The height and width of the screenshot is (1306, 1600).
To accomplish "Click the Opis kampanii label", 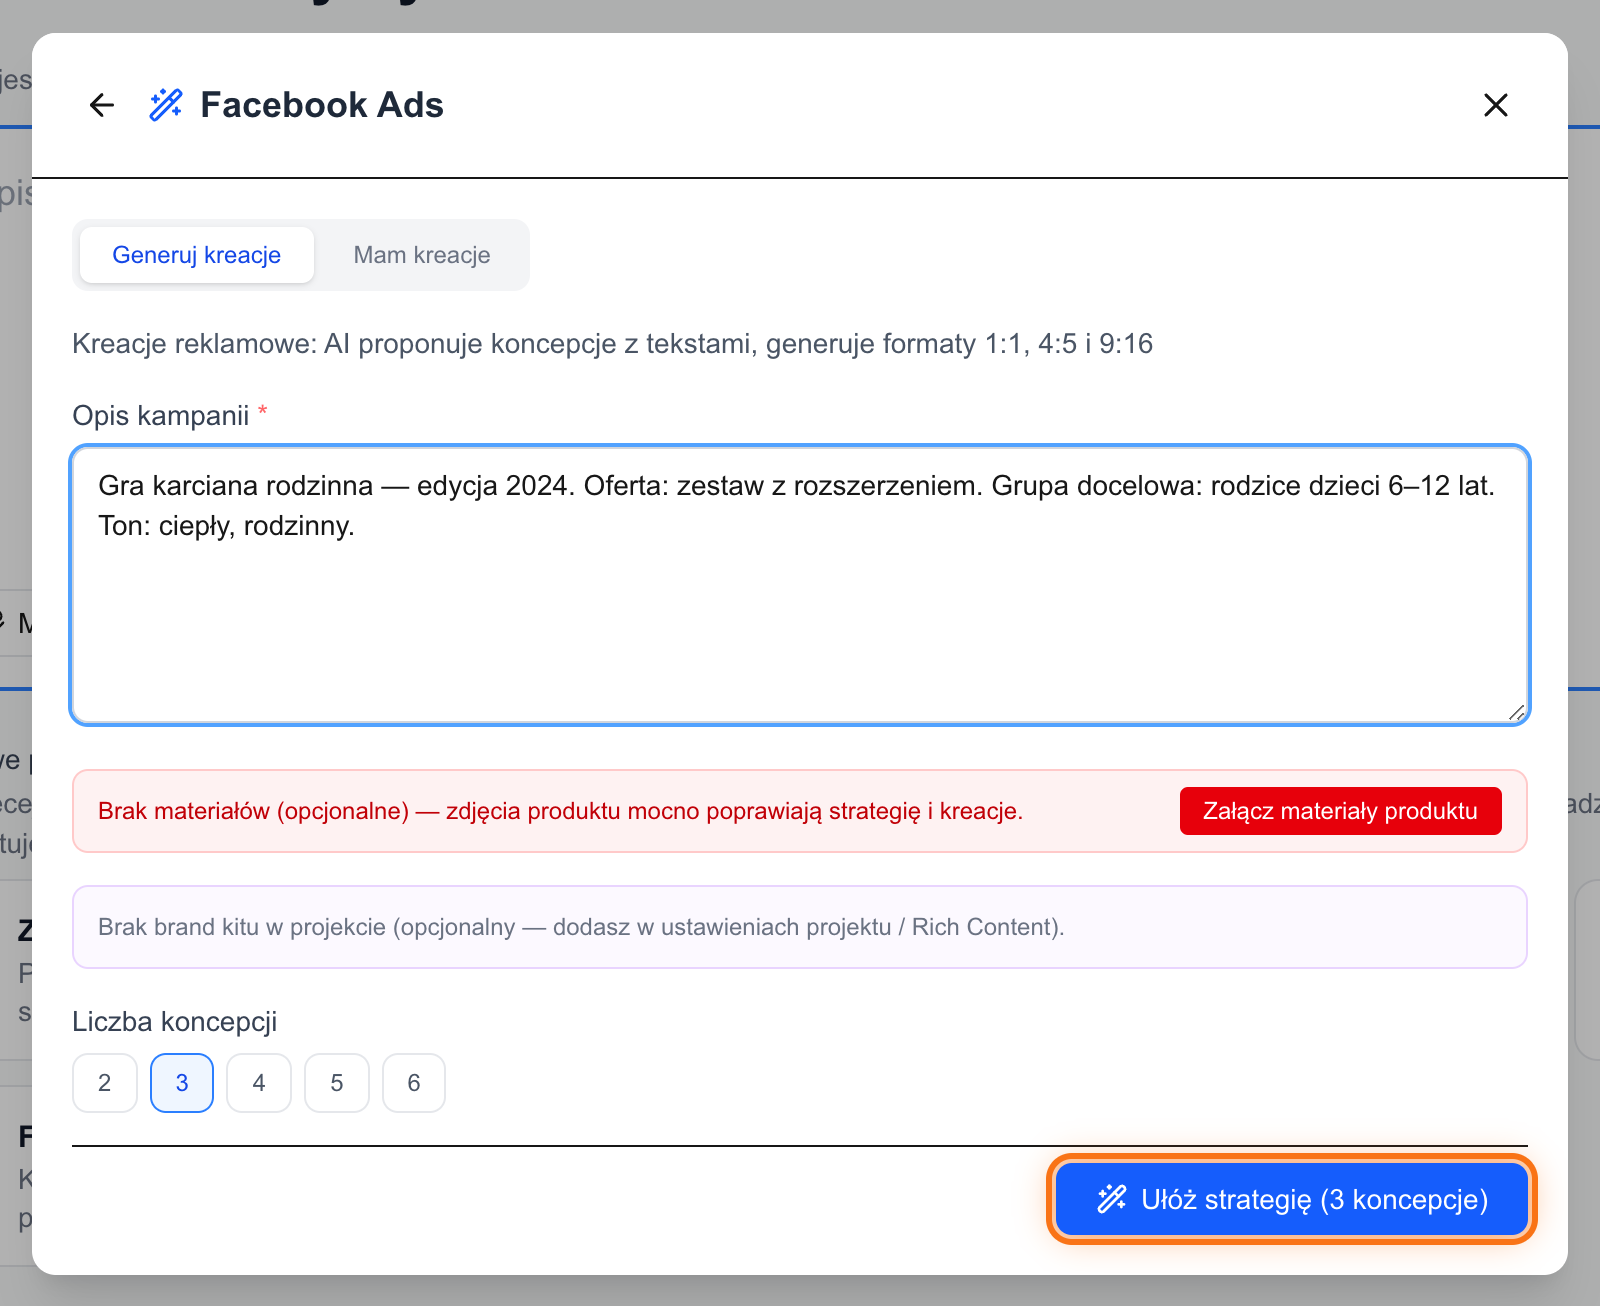I will pyautogui.click(x=161, y=416).
